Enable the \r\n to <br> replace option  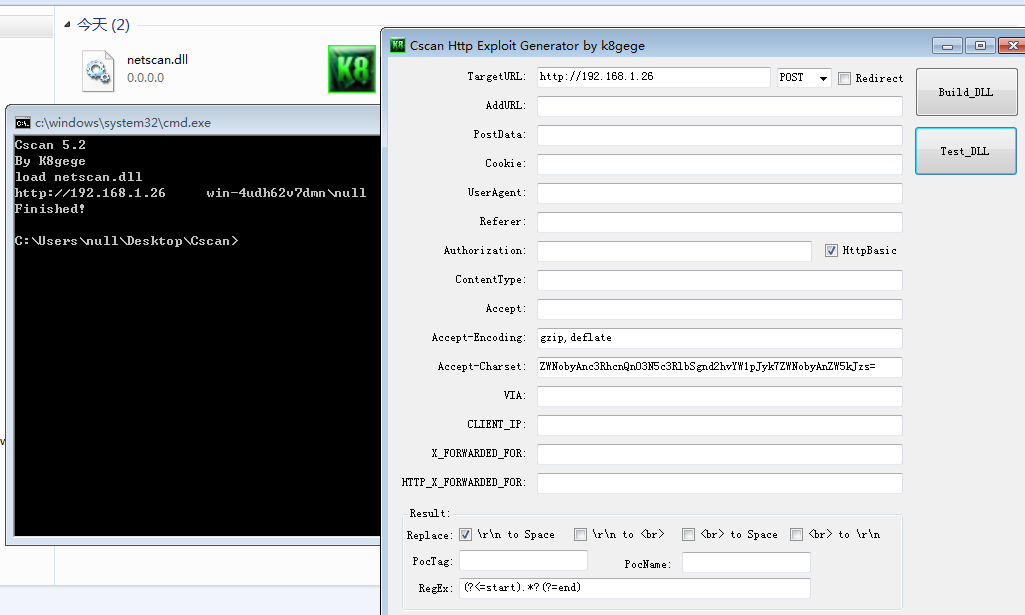[x=580, y=534]
